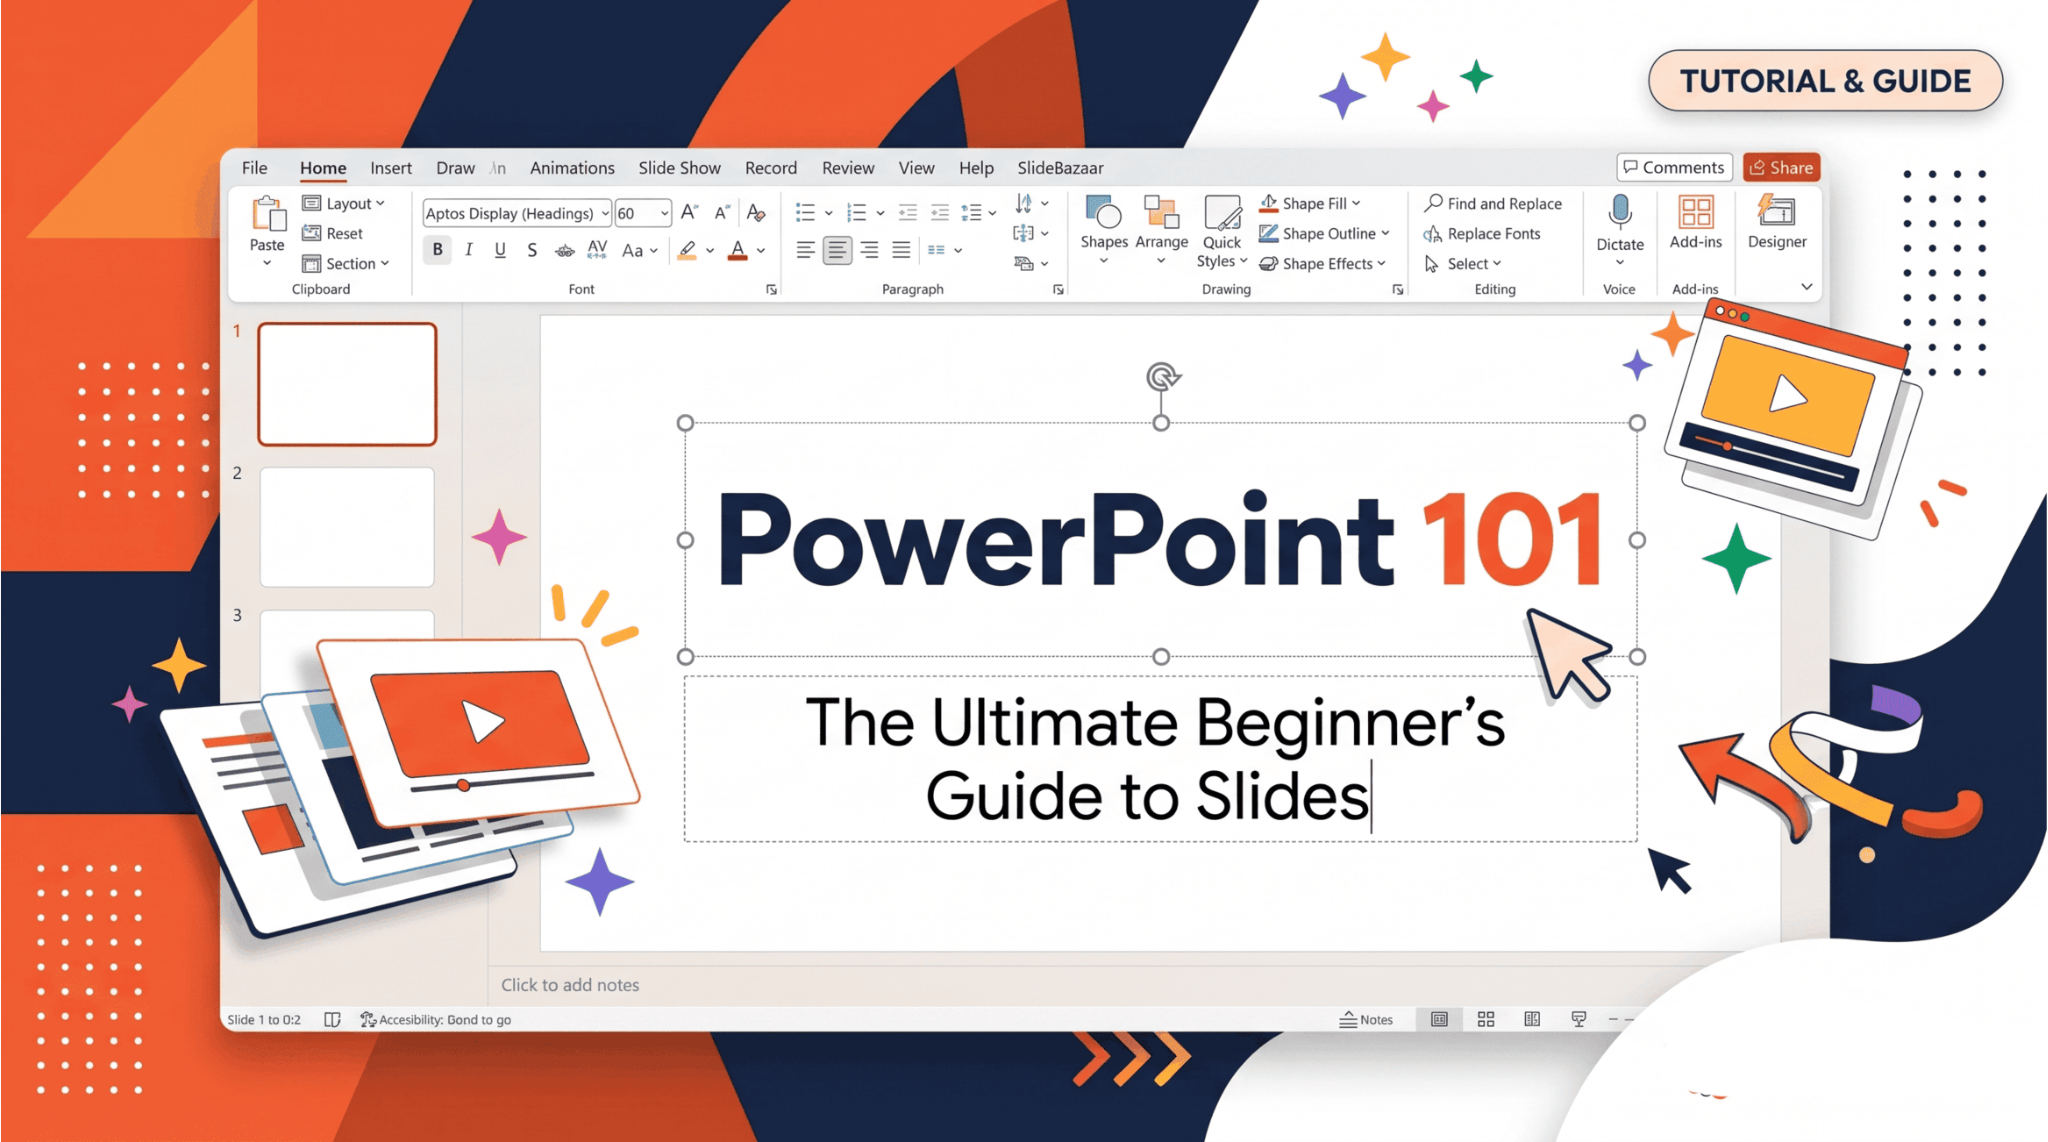Click the Paste clipboard icon
2048x1142 pixels.
coord(268,214)
